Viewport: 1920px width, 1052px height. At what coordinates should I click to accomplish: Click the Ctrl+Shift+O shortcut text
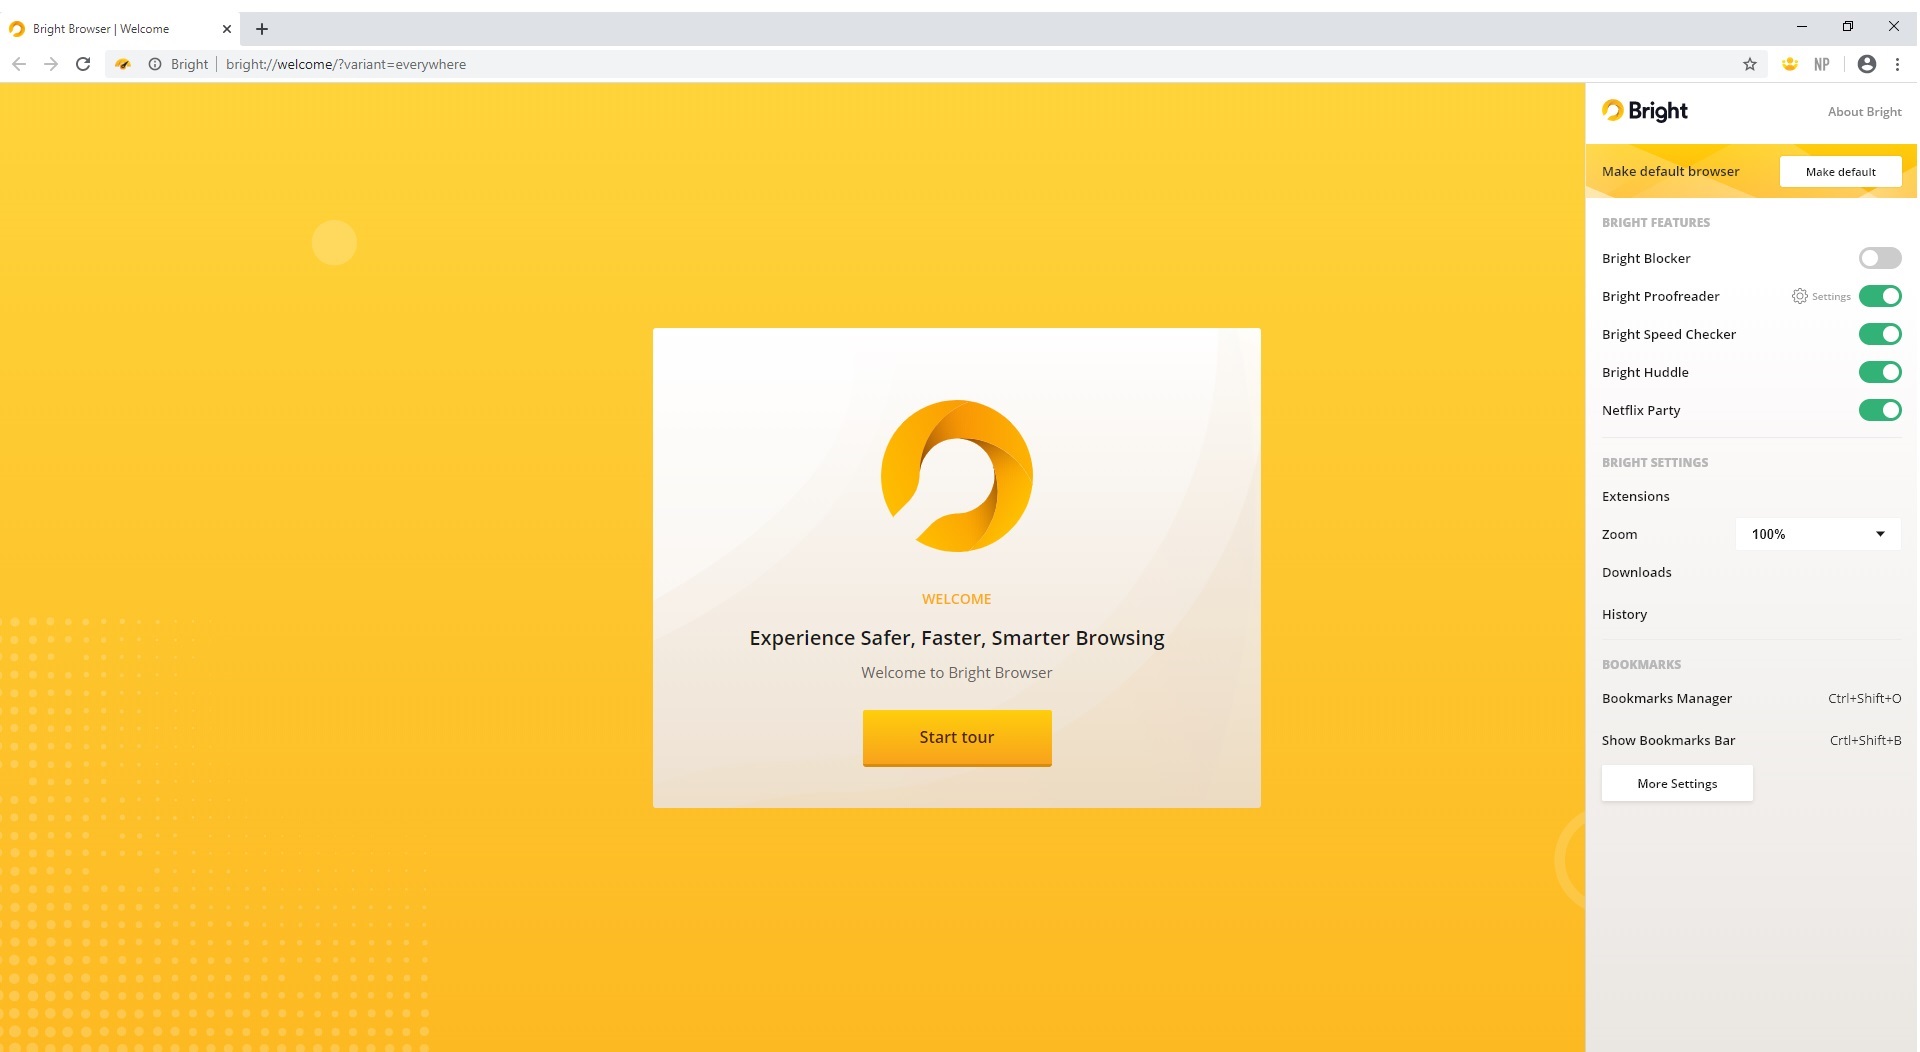pyautogui.click(x=1864, y=698)
